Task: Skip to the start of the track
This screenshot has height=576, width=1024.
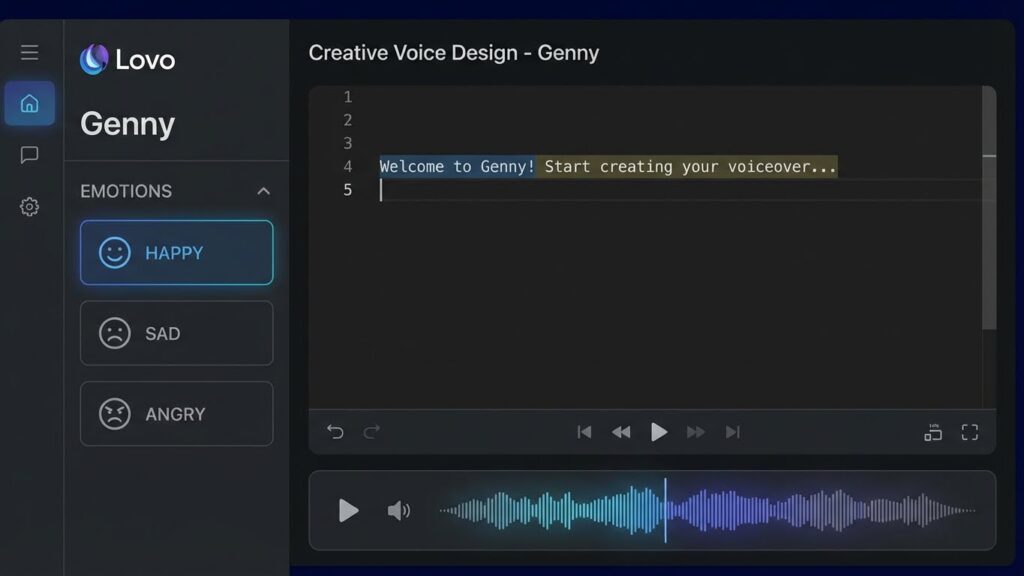Action: pos(584,432)
